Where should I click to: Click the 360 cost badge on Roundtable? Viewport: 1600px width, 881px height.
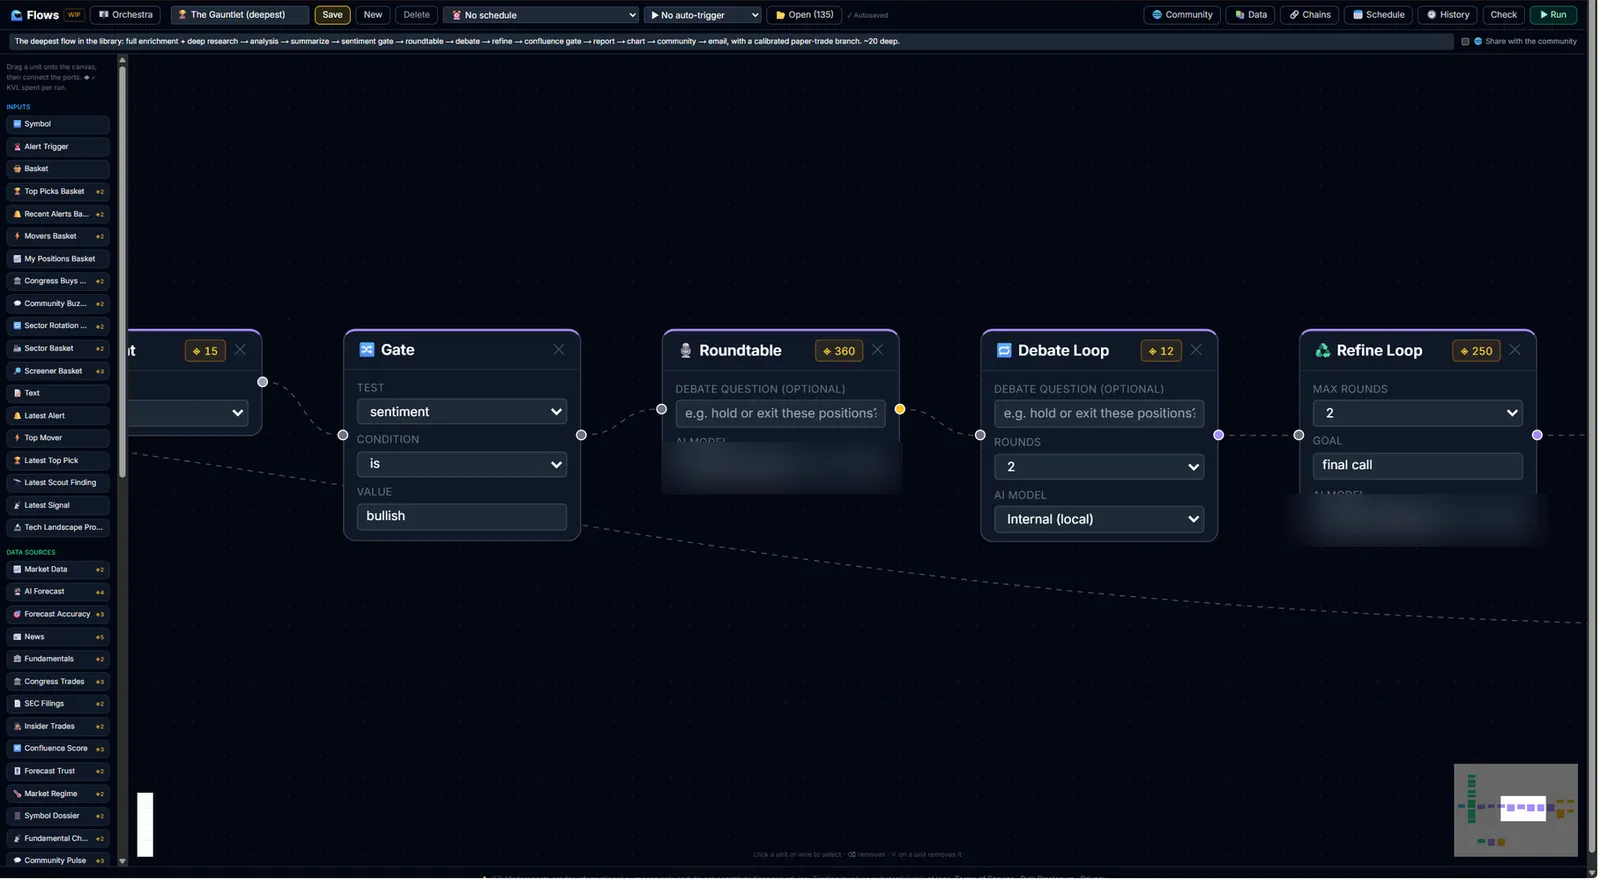839,351
